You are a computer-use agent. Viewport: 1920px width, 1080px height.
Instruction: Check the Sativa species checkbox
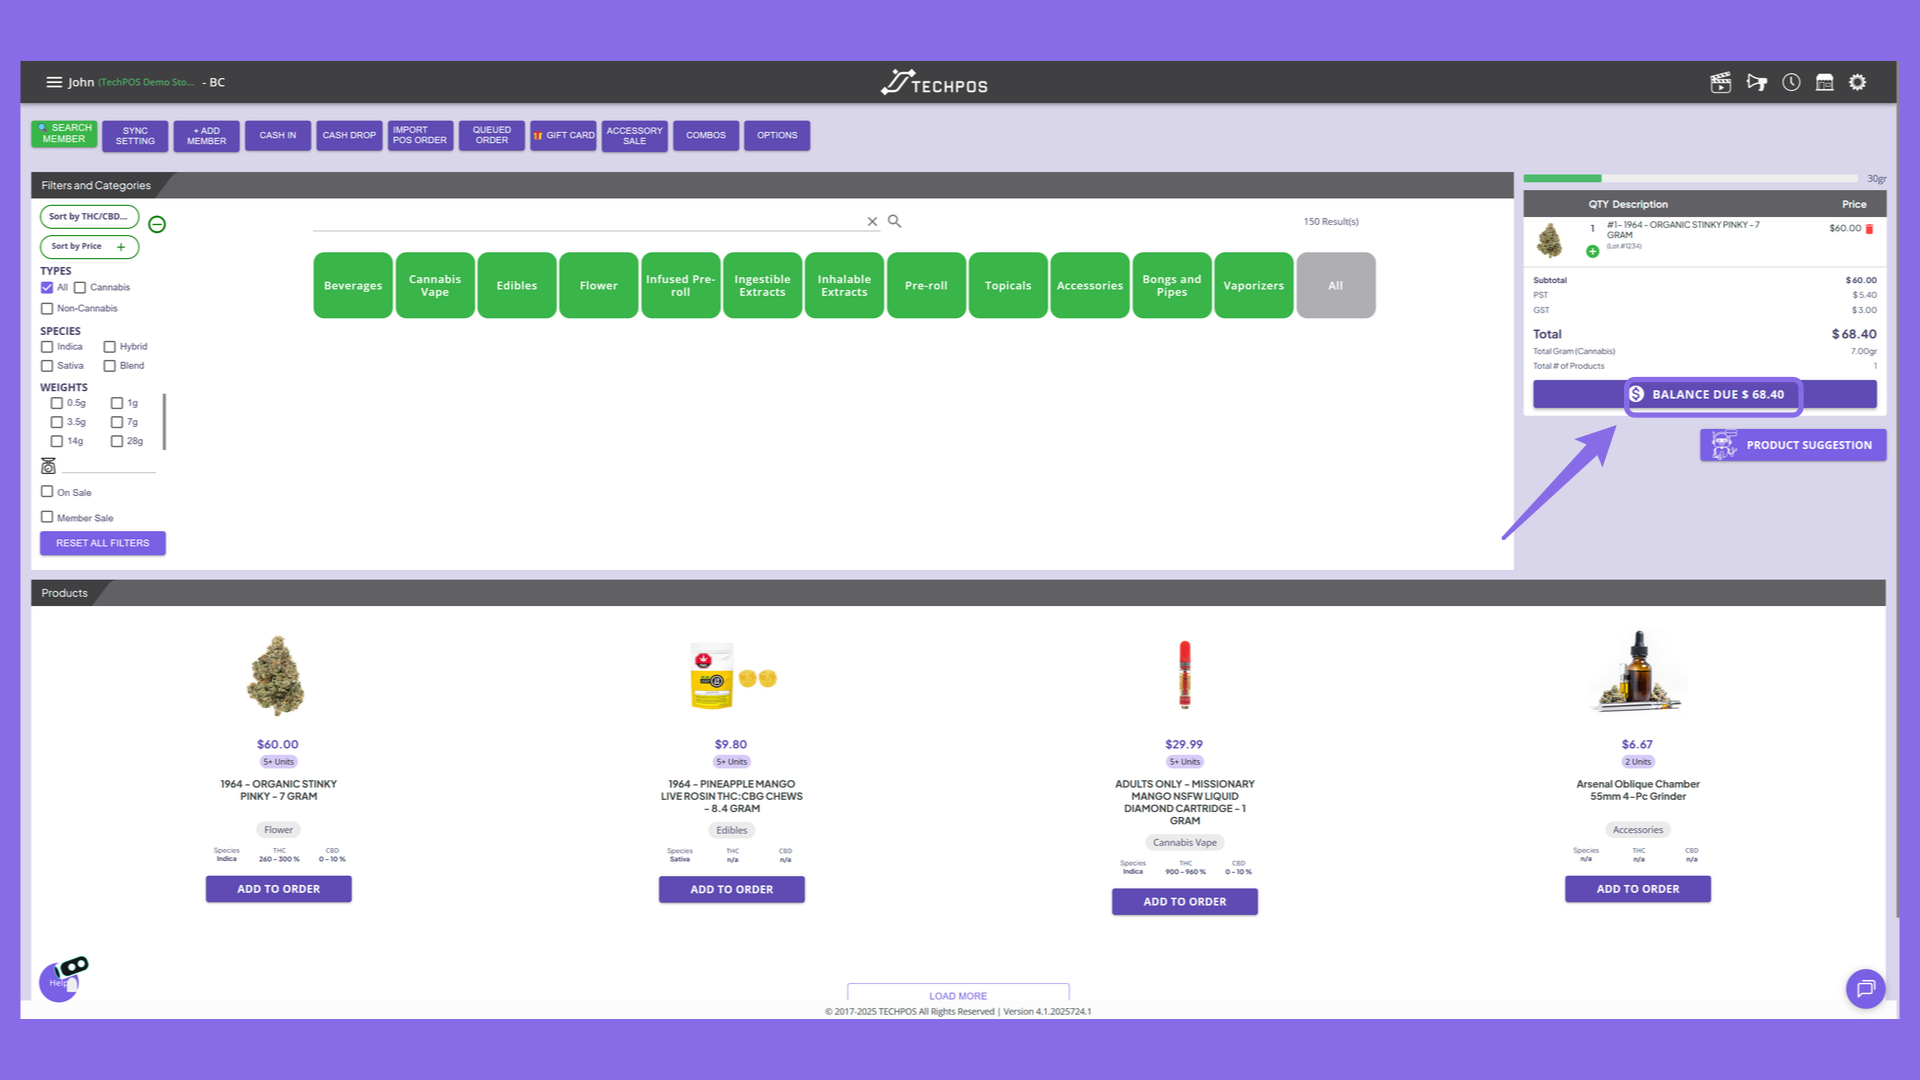click(x=47, y=366)
